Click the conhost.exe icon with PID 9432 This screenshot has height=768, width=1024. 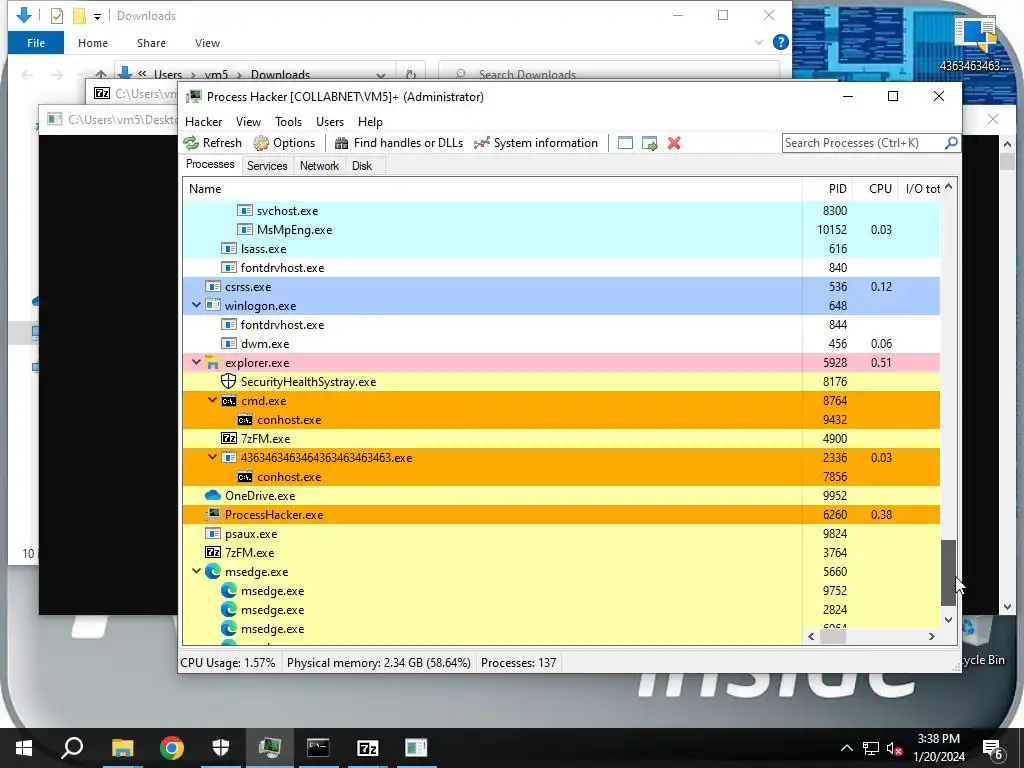[x=245, y=420]
